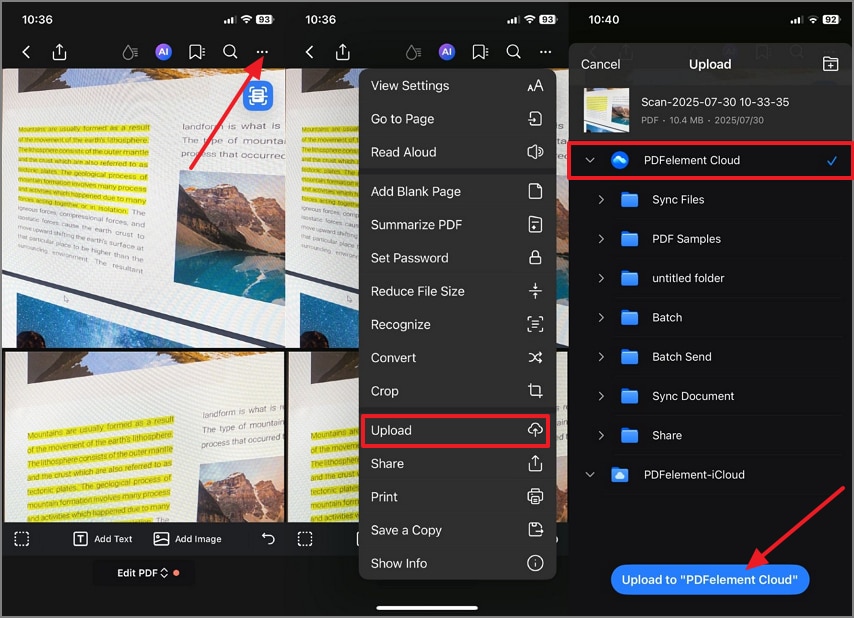Tap Add Text in left phone bottom bar
Image resolution: width=854 pixels, height=618 pixels.
pyautogui.click(x=103, y=539)
